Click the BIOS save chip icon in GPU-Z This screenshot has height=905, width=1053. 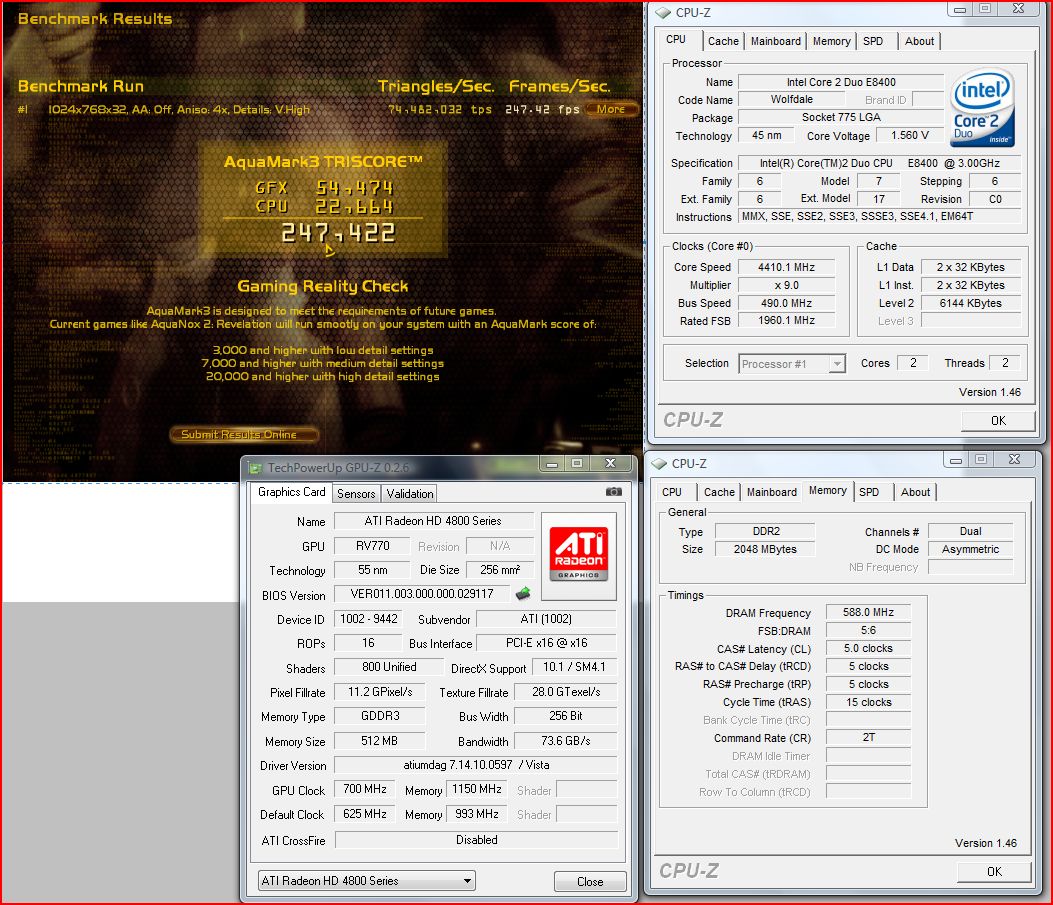[x=523, y=593]
